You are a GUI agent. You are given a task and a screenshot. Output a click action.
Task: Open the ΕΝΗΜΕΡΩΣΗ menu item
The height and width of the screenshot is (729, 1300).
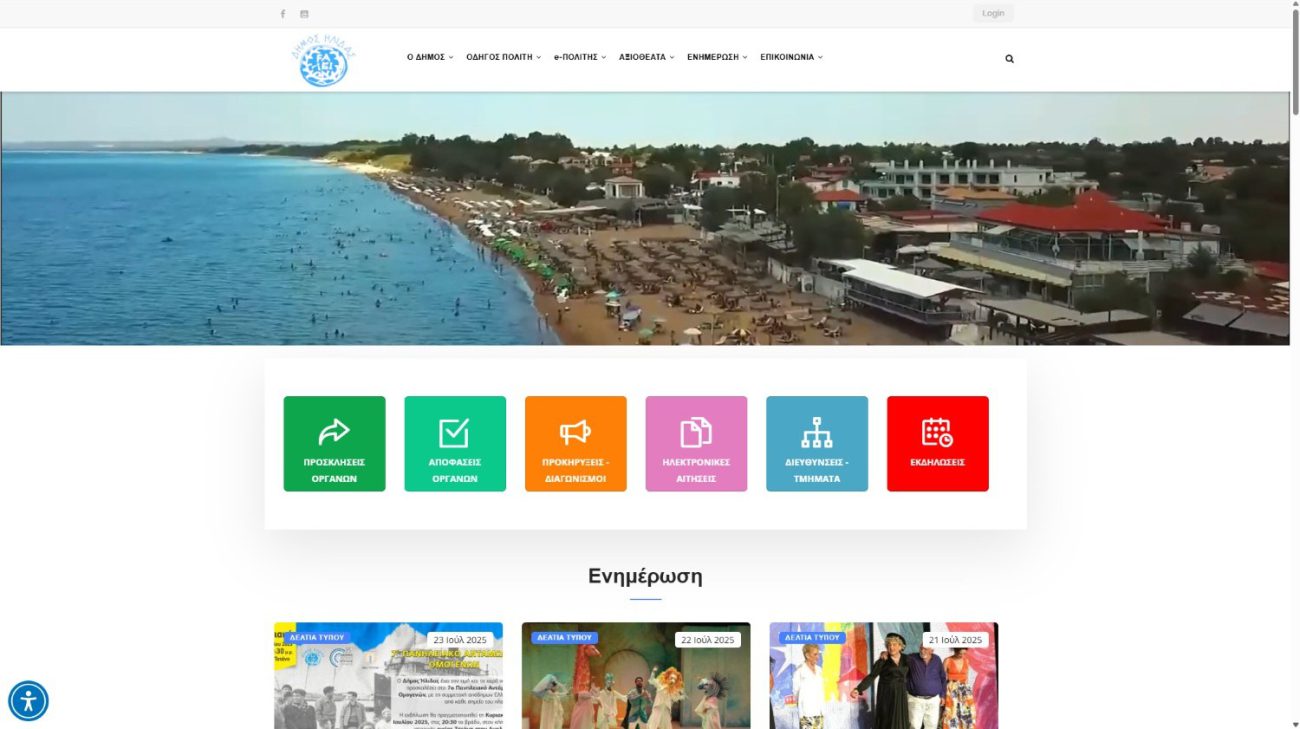coord(717,57)
